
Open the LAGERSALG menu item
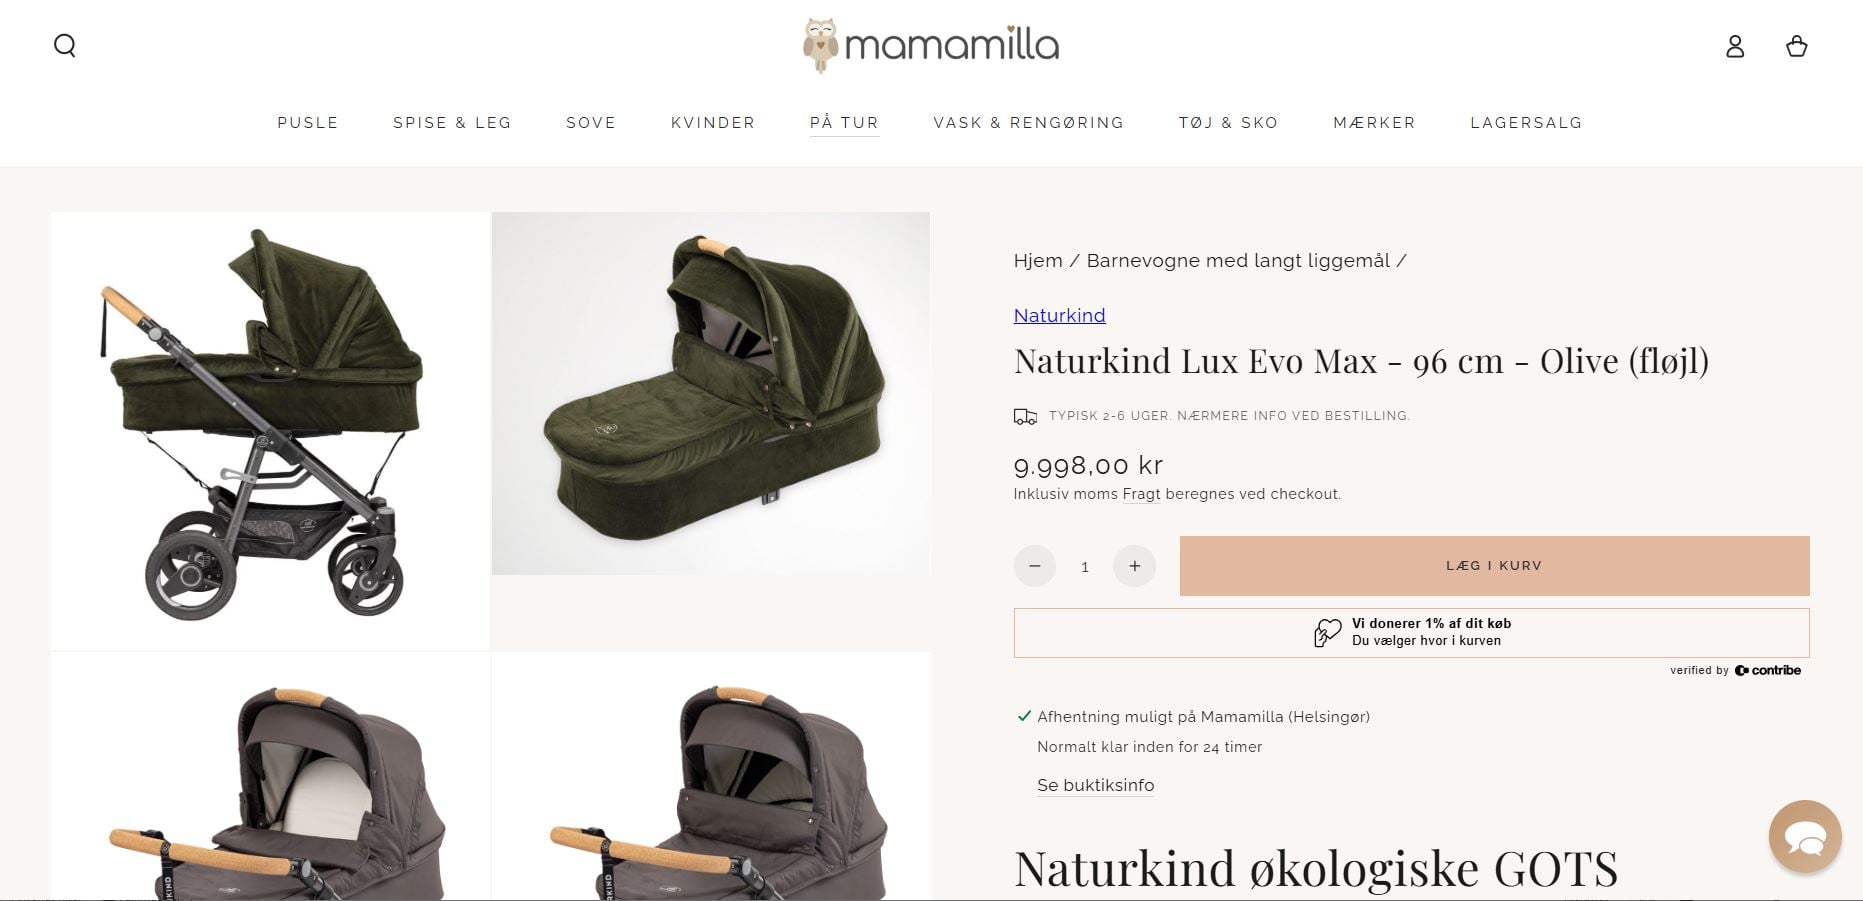1526,123
